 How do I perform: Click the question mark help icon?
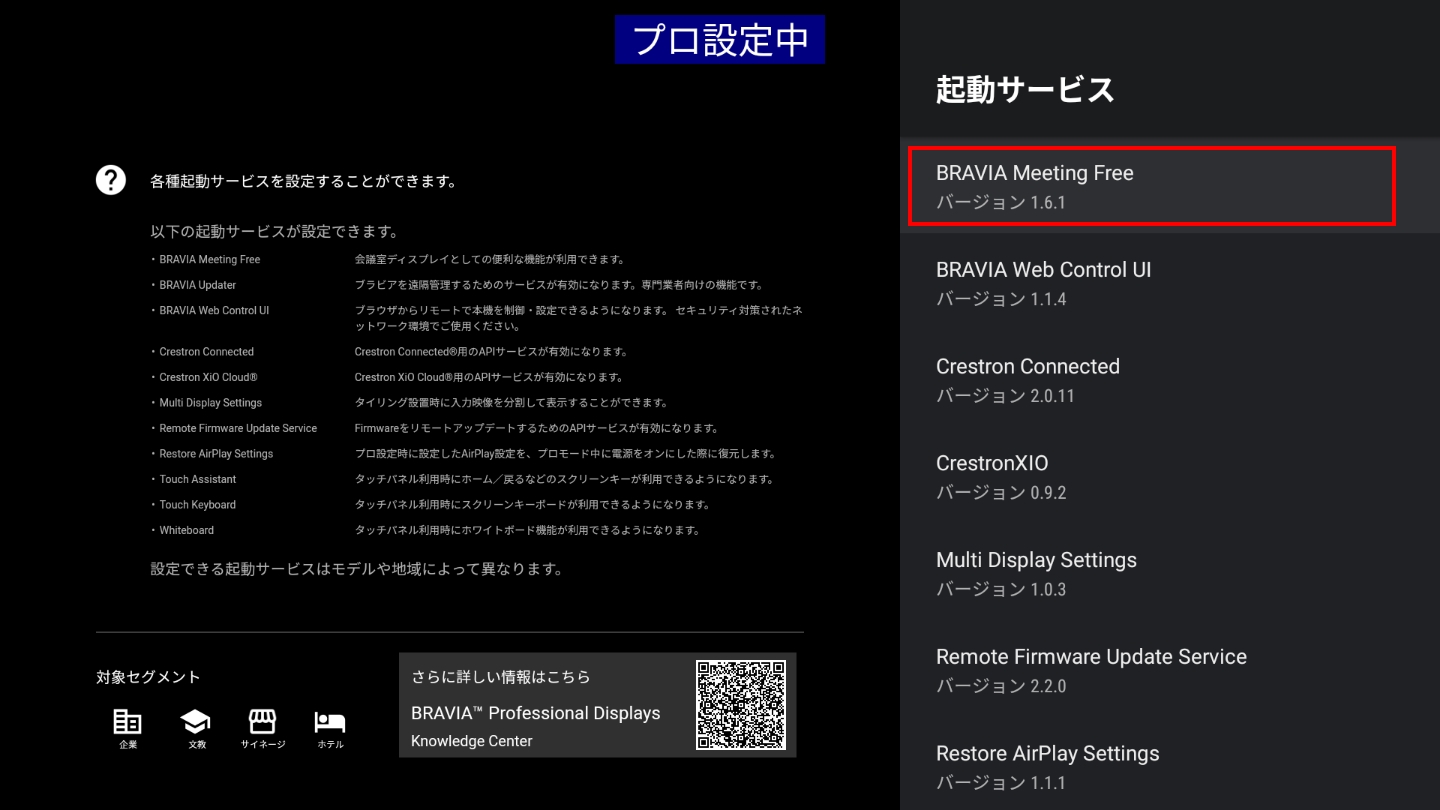tap(110, 181)
